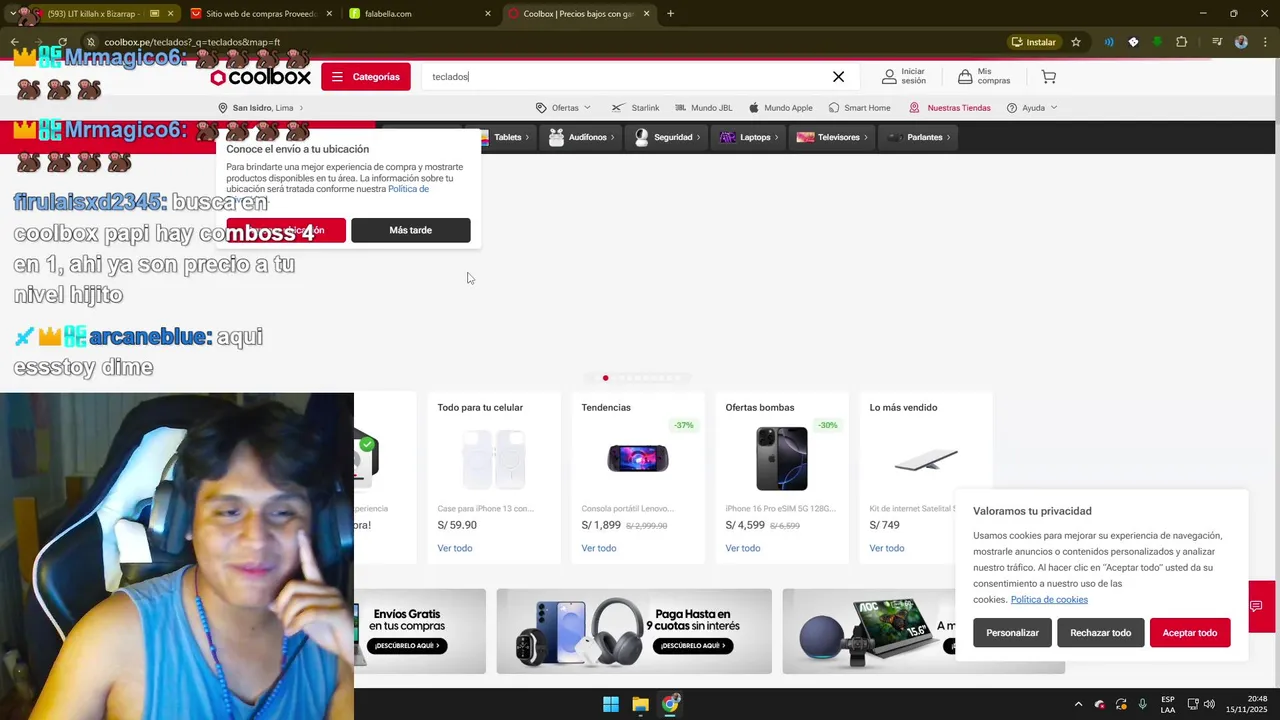Clear the search box with the X icon

pyautogui.click(x=838, y=77)
